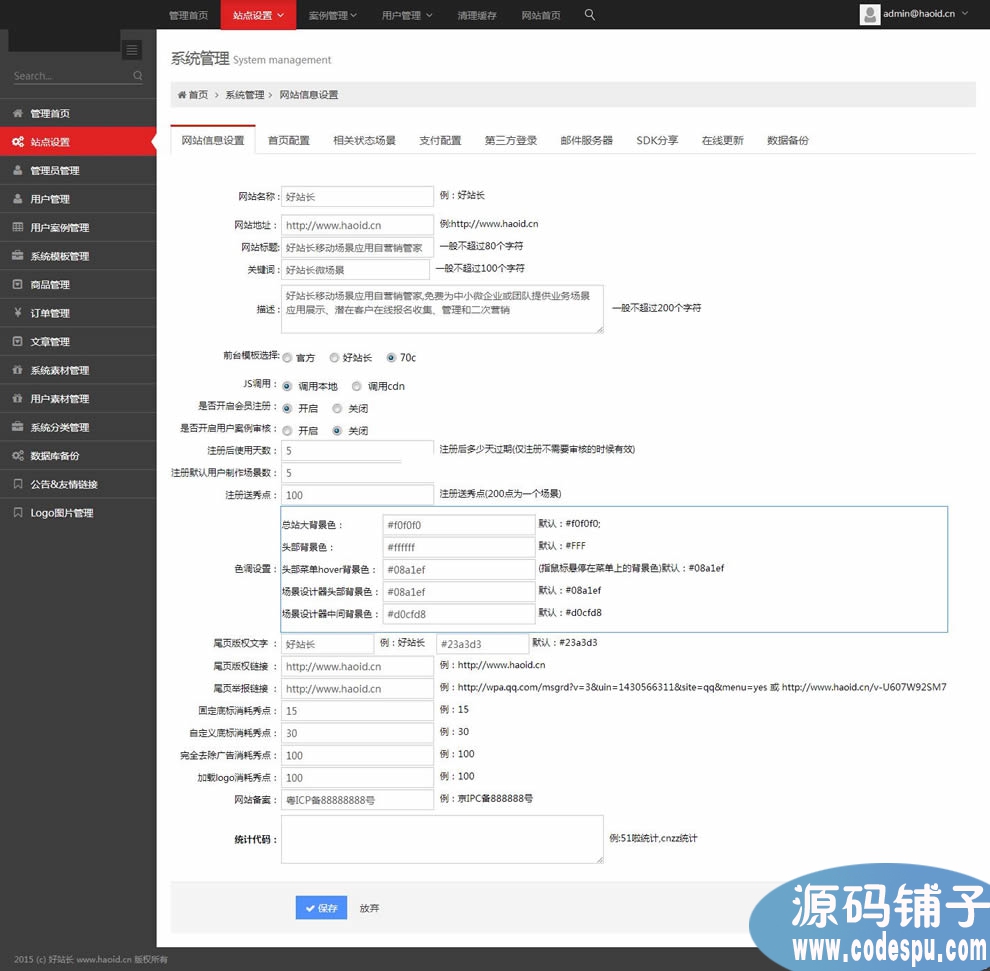Switch to the 第三方登录 tab
This screenshot has height=971, width=990.
(x=511, y=140)
